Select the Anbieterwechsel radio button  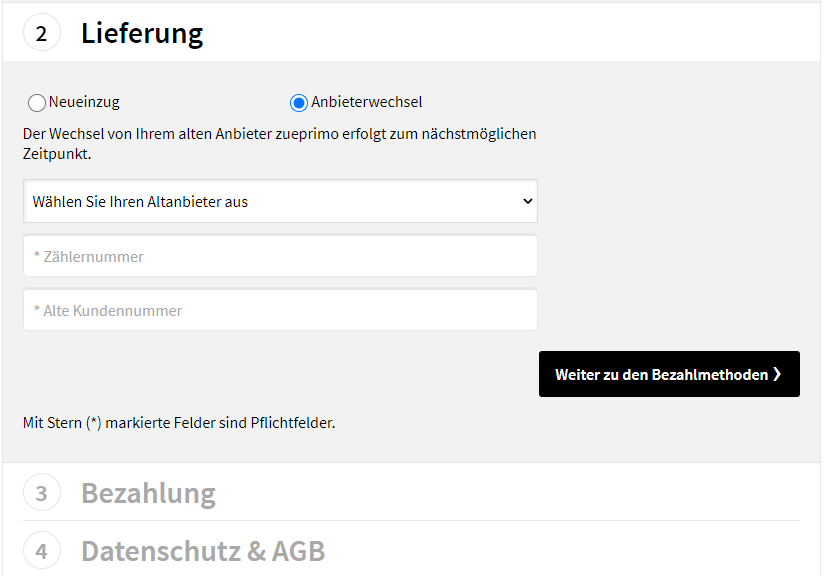coord(298,102)
